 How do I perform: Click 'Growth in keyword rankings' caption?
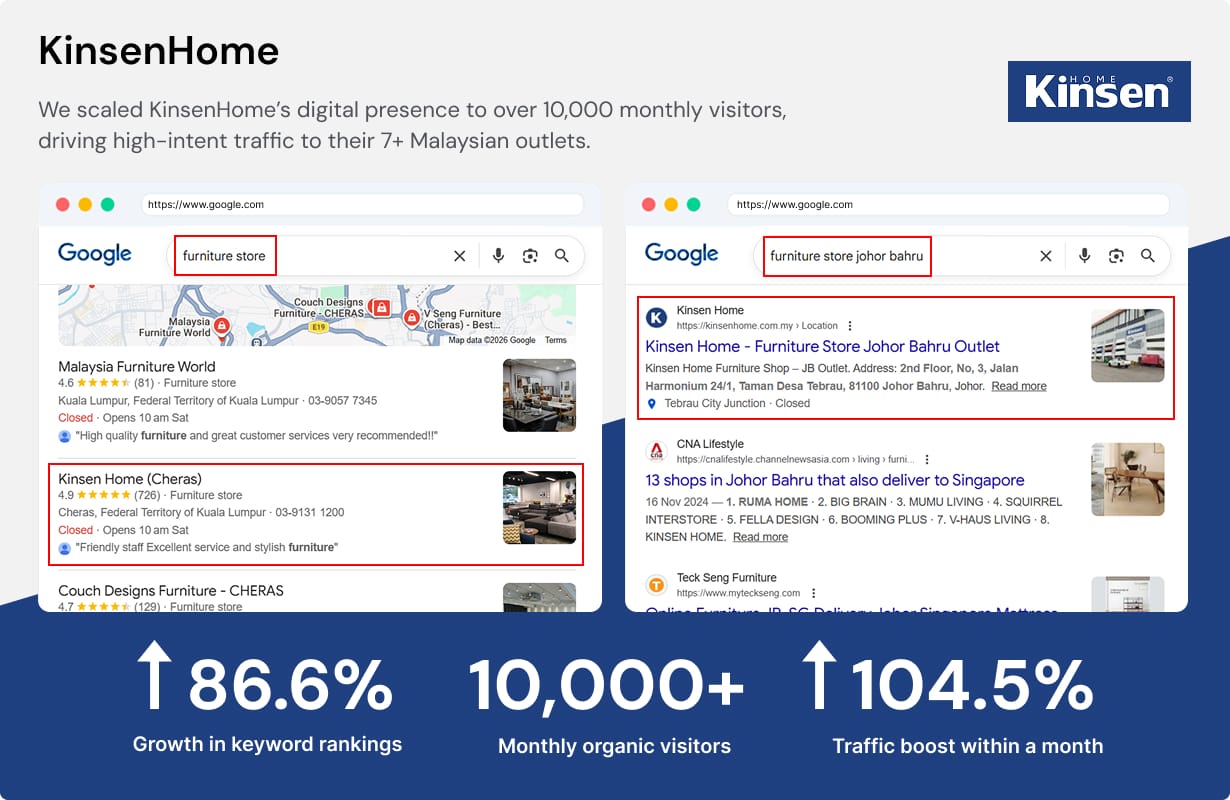click(x=267, y=744)
